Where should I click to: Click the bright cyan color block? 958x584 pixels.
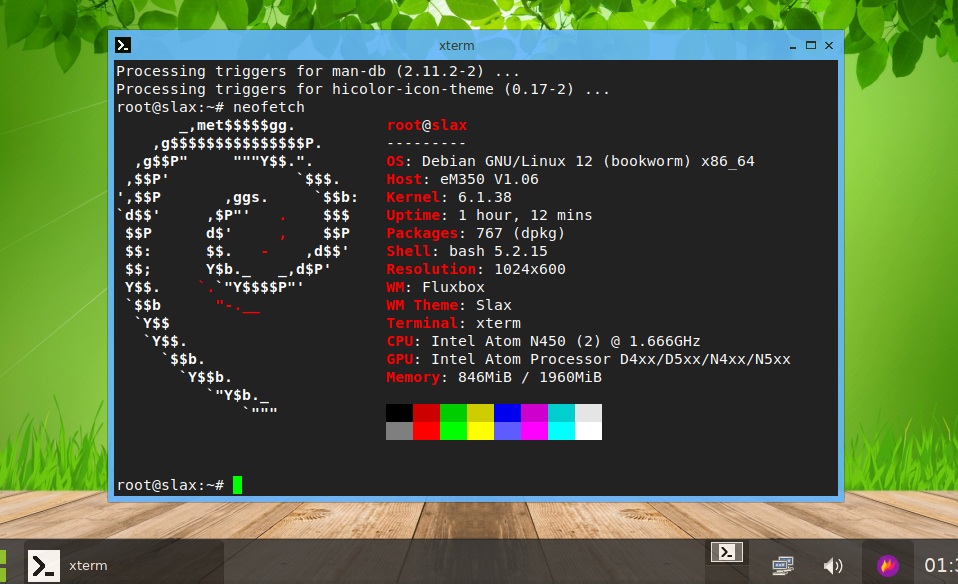click(x=561, y=431)
